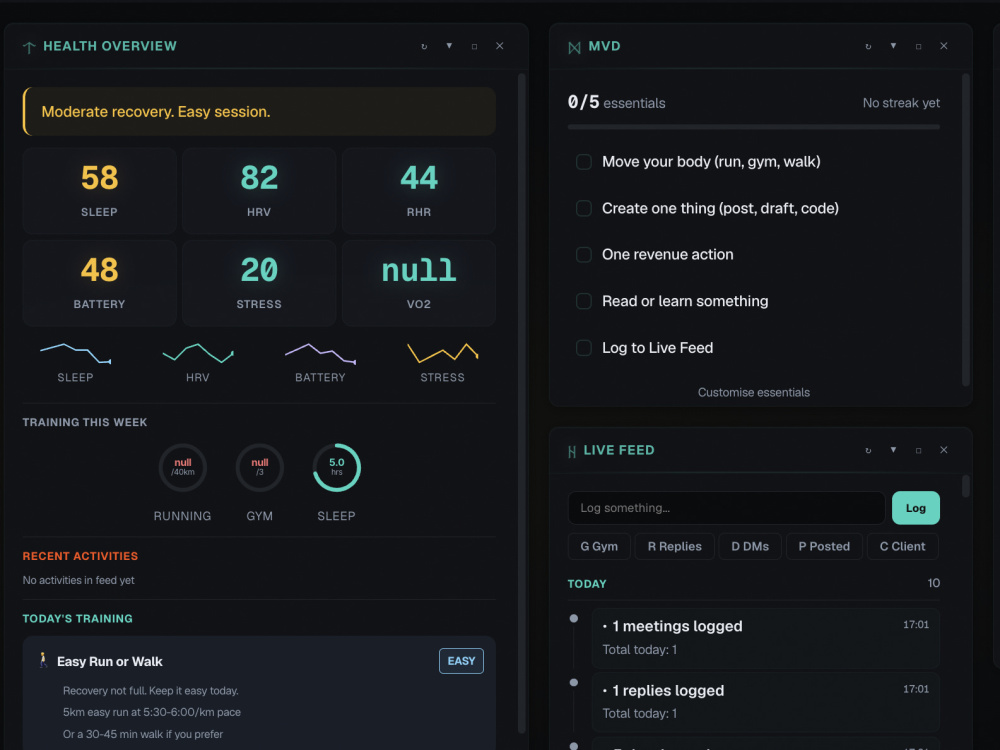Click 'Moderate recovery. Easy session.' banner

coord(259,112)
